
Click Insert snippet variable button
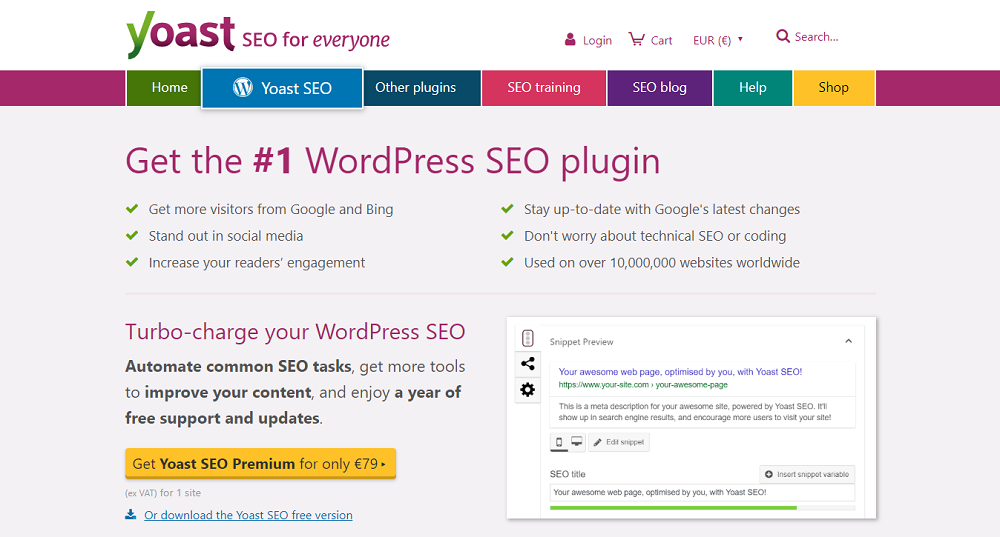pyautogui.click(x=807, y=474)
